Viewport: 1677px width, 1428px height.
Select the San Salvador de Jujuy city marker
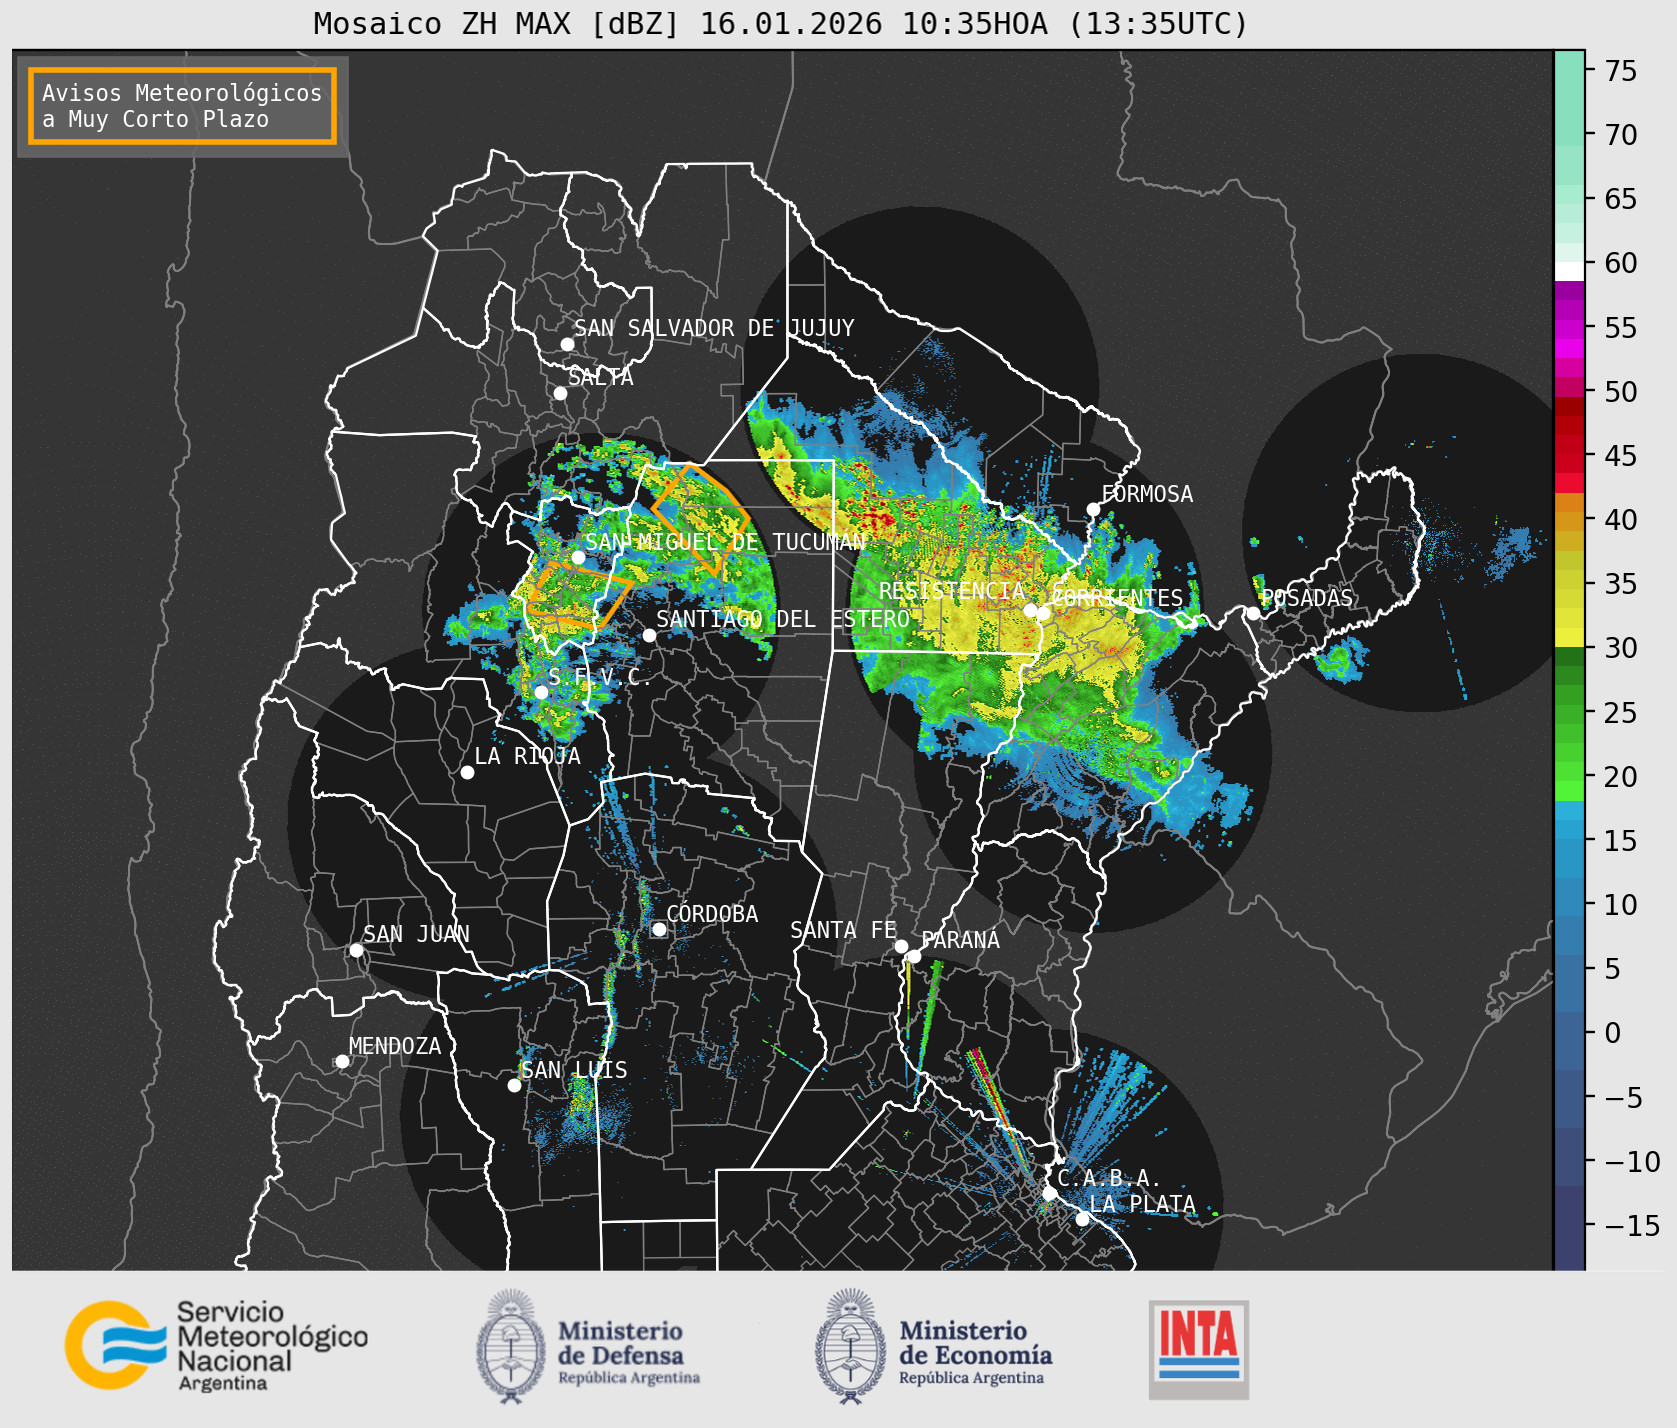point(567,344)
